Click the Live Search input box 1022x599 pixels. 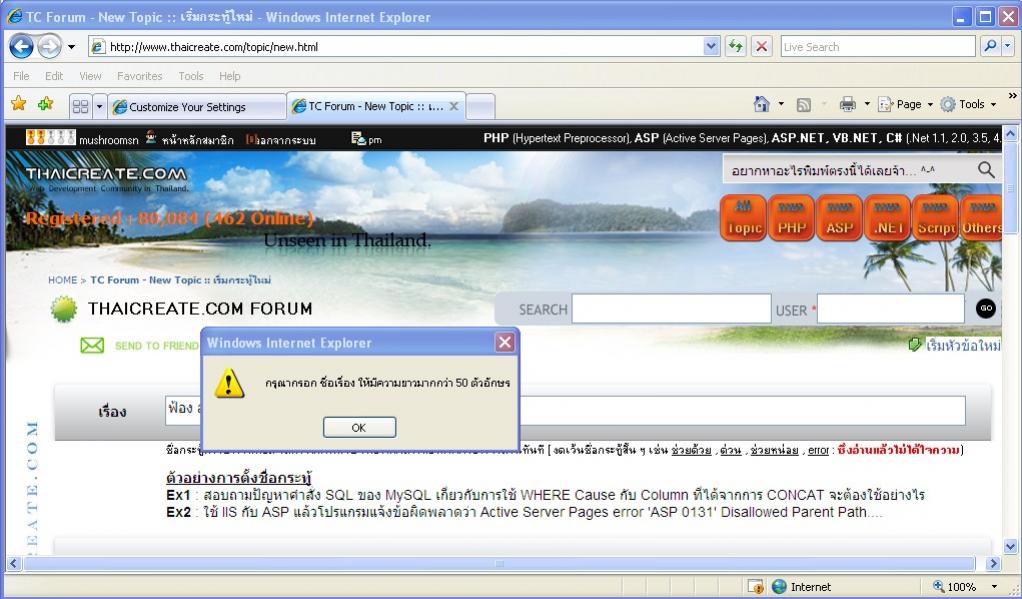(x=877, y=46)
